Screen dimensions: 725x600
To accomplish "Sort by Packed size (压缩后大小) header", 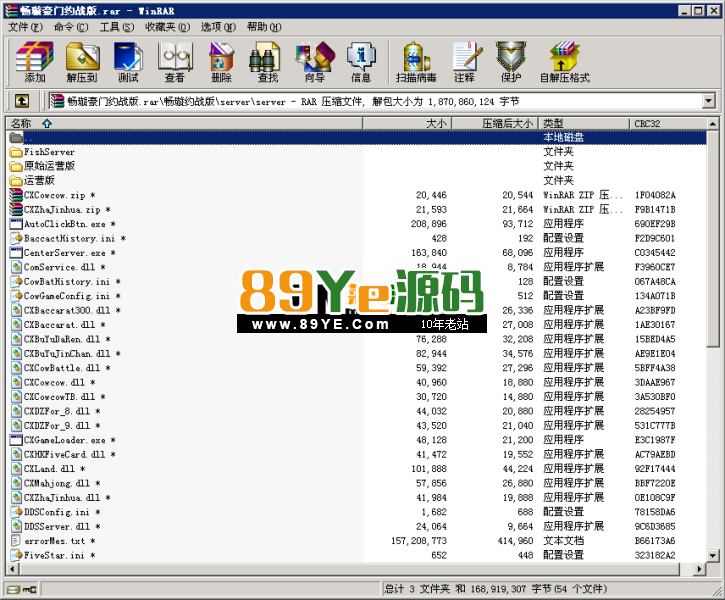I will click(x=494, y=123).
